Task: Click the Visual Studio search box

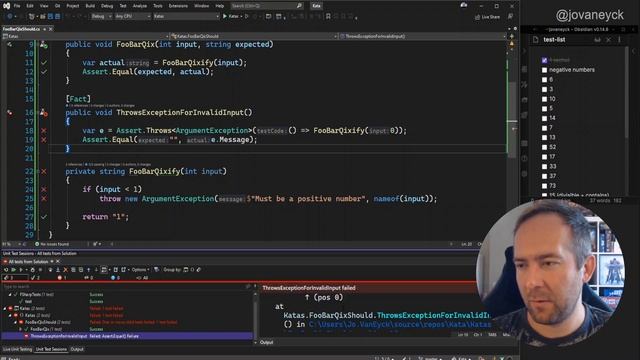Action: tap(266, 6)
